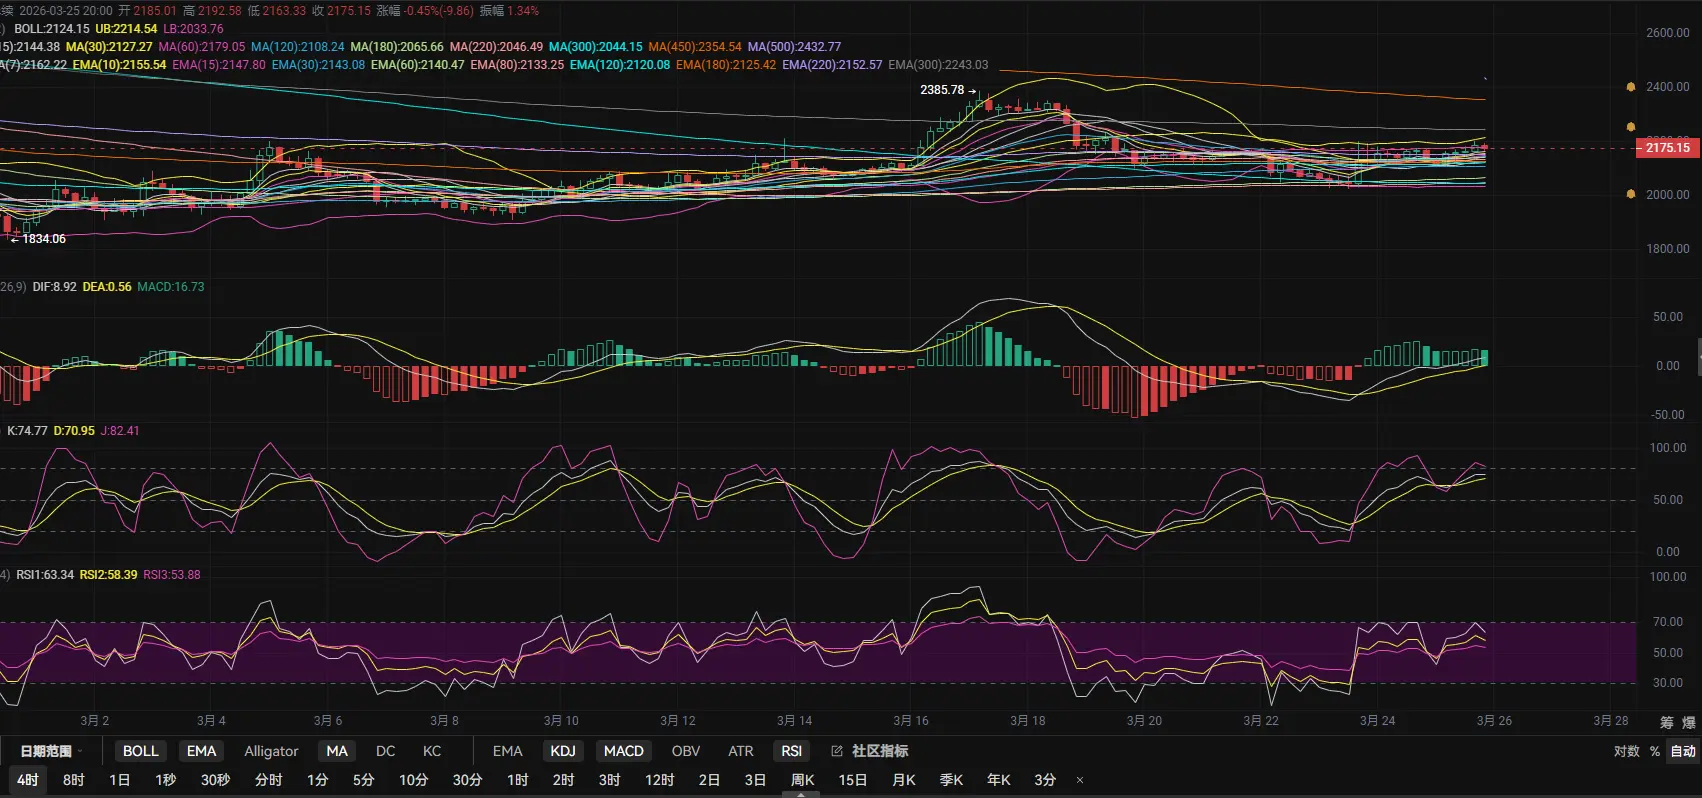Switch to the 1日 timeframe
Image resolution: width=1702 pixels, height=798 pixels.
pyautogui.click(x=119, y=780)
